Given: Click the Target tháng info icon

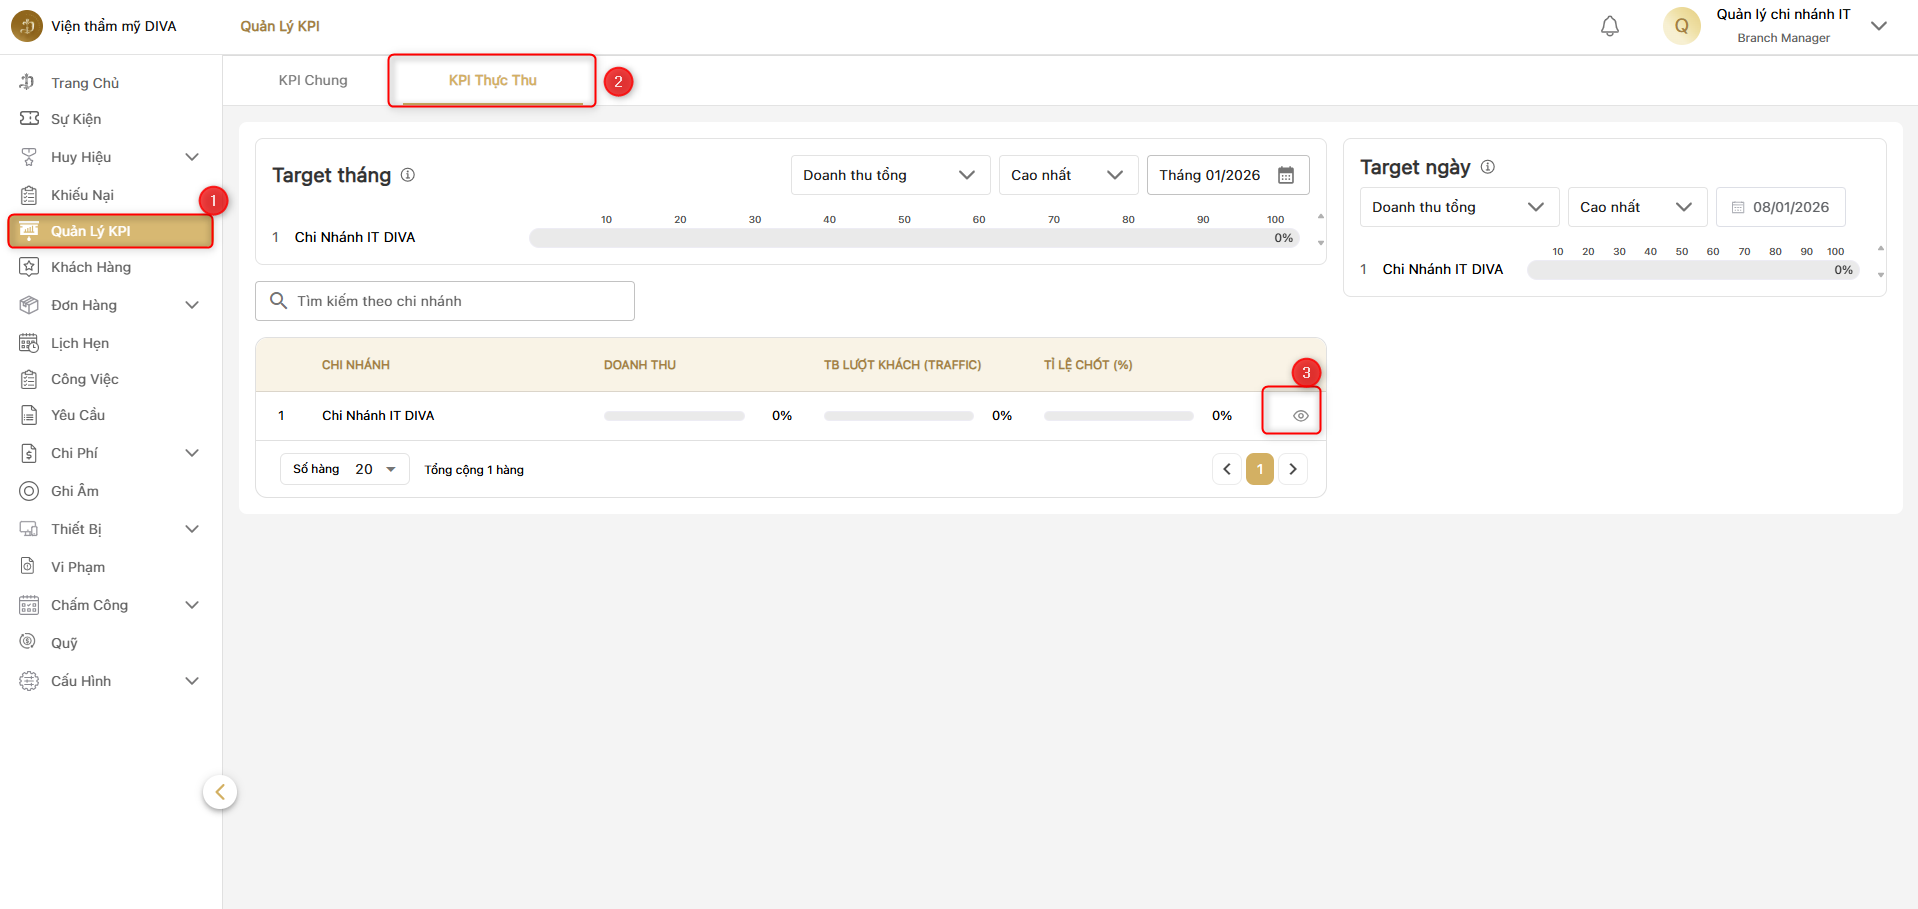Looking at the screenshot, I should click(x=408, y=175).
